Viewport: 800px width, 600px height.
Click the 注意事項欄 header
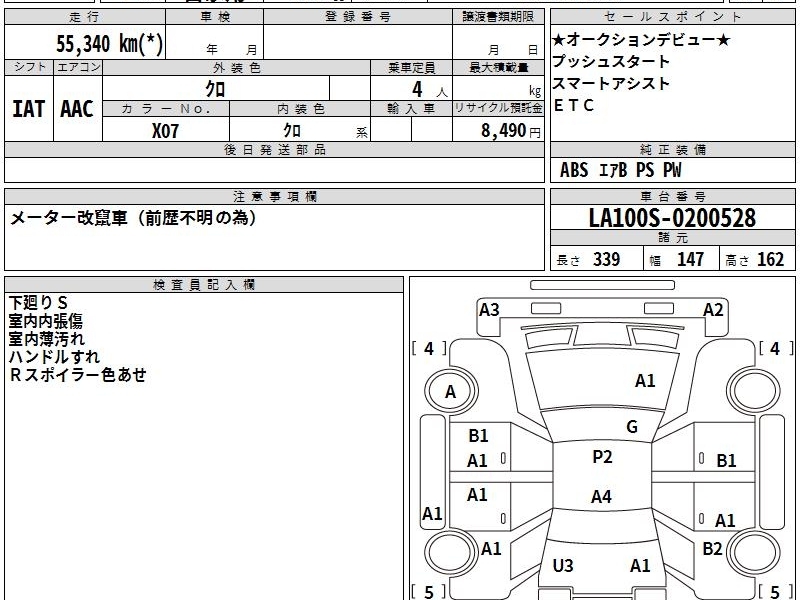(x=274, y=196)
